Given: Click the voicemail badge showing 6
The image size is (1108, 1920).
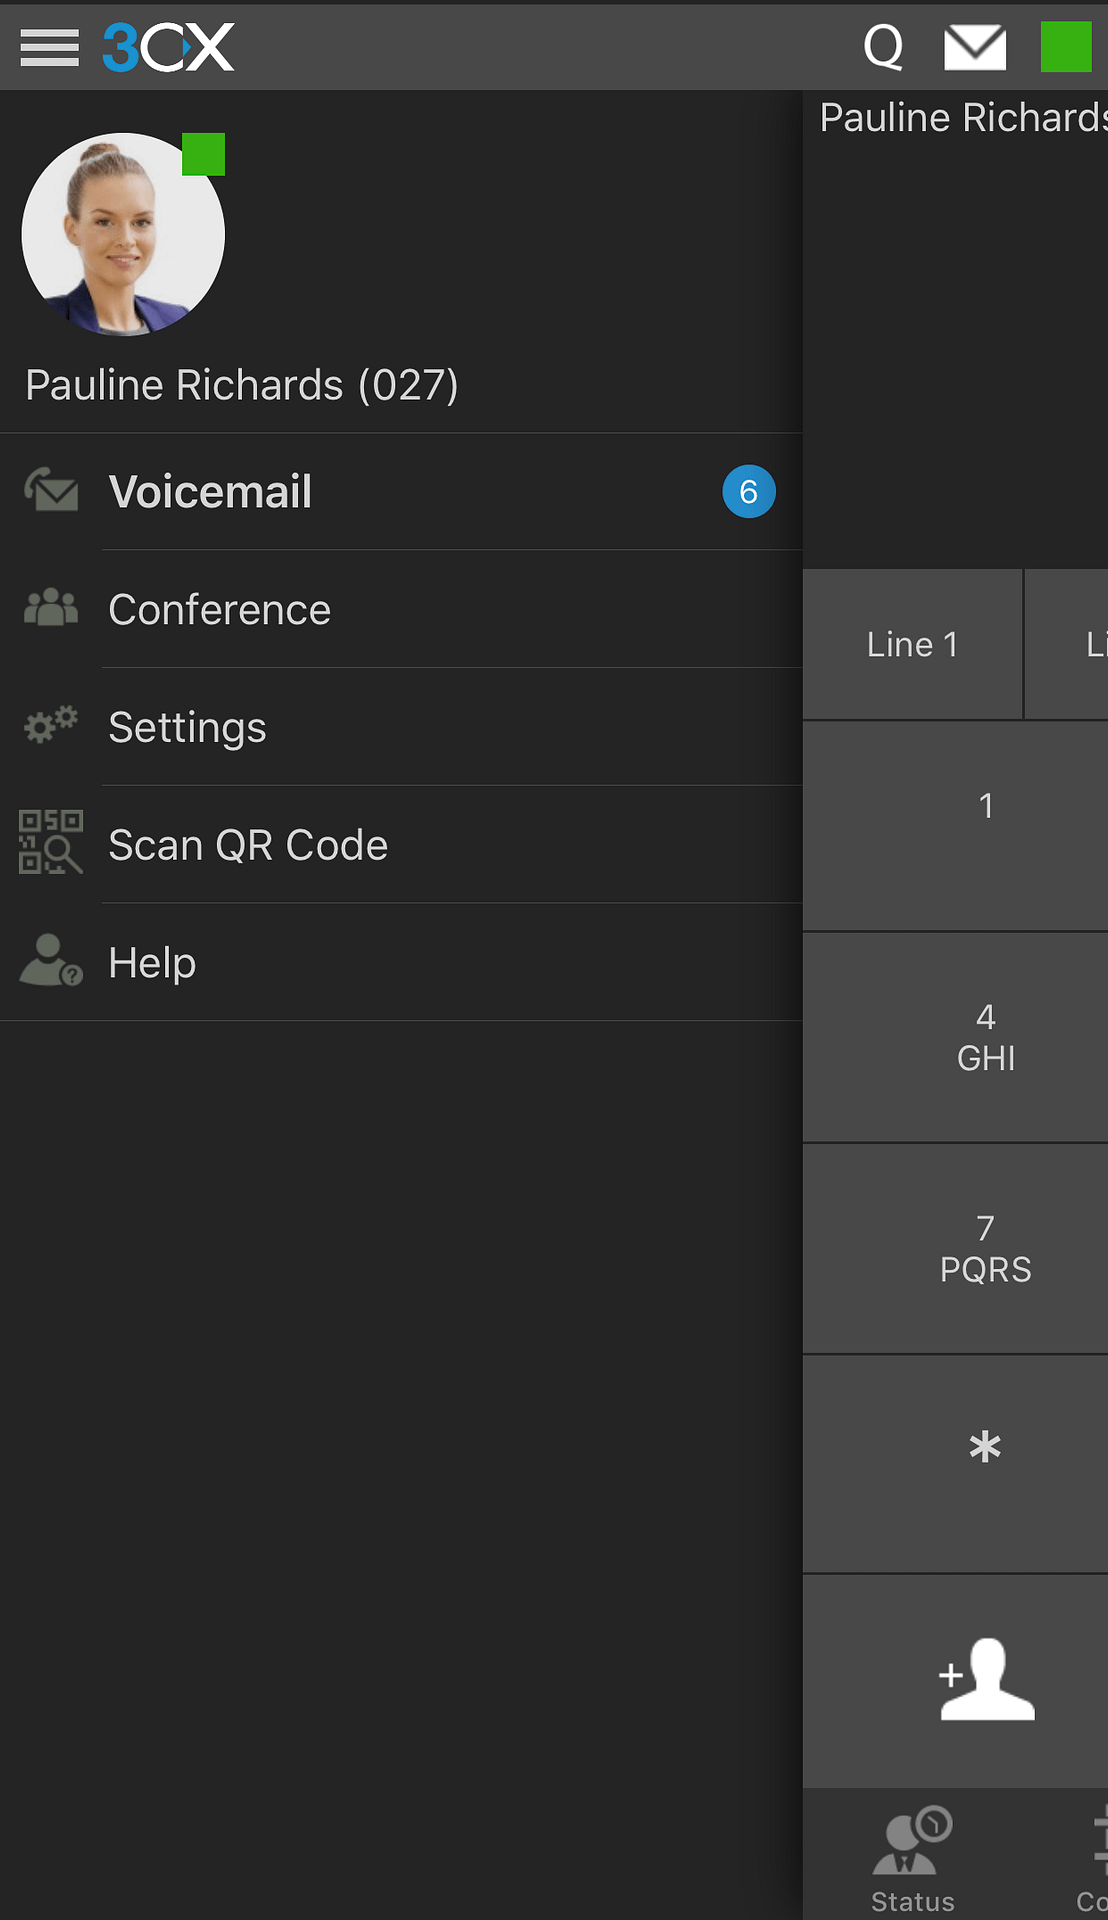Looking at the screenshot, I should [x=749, y=491].
